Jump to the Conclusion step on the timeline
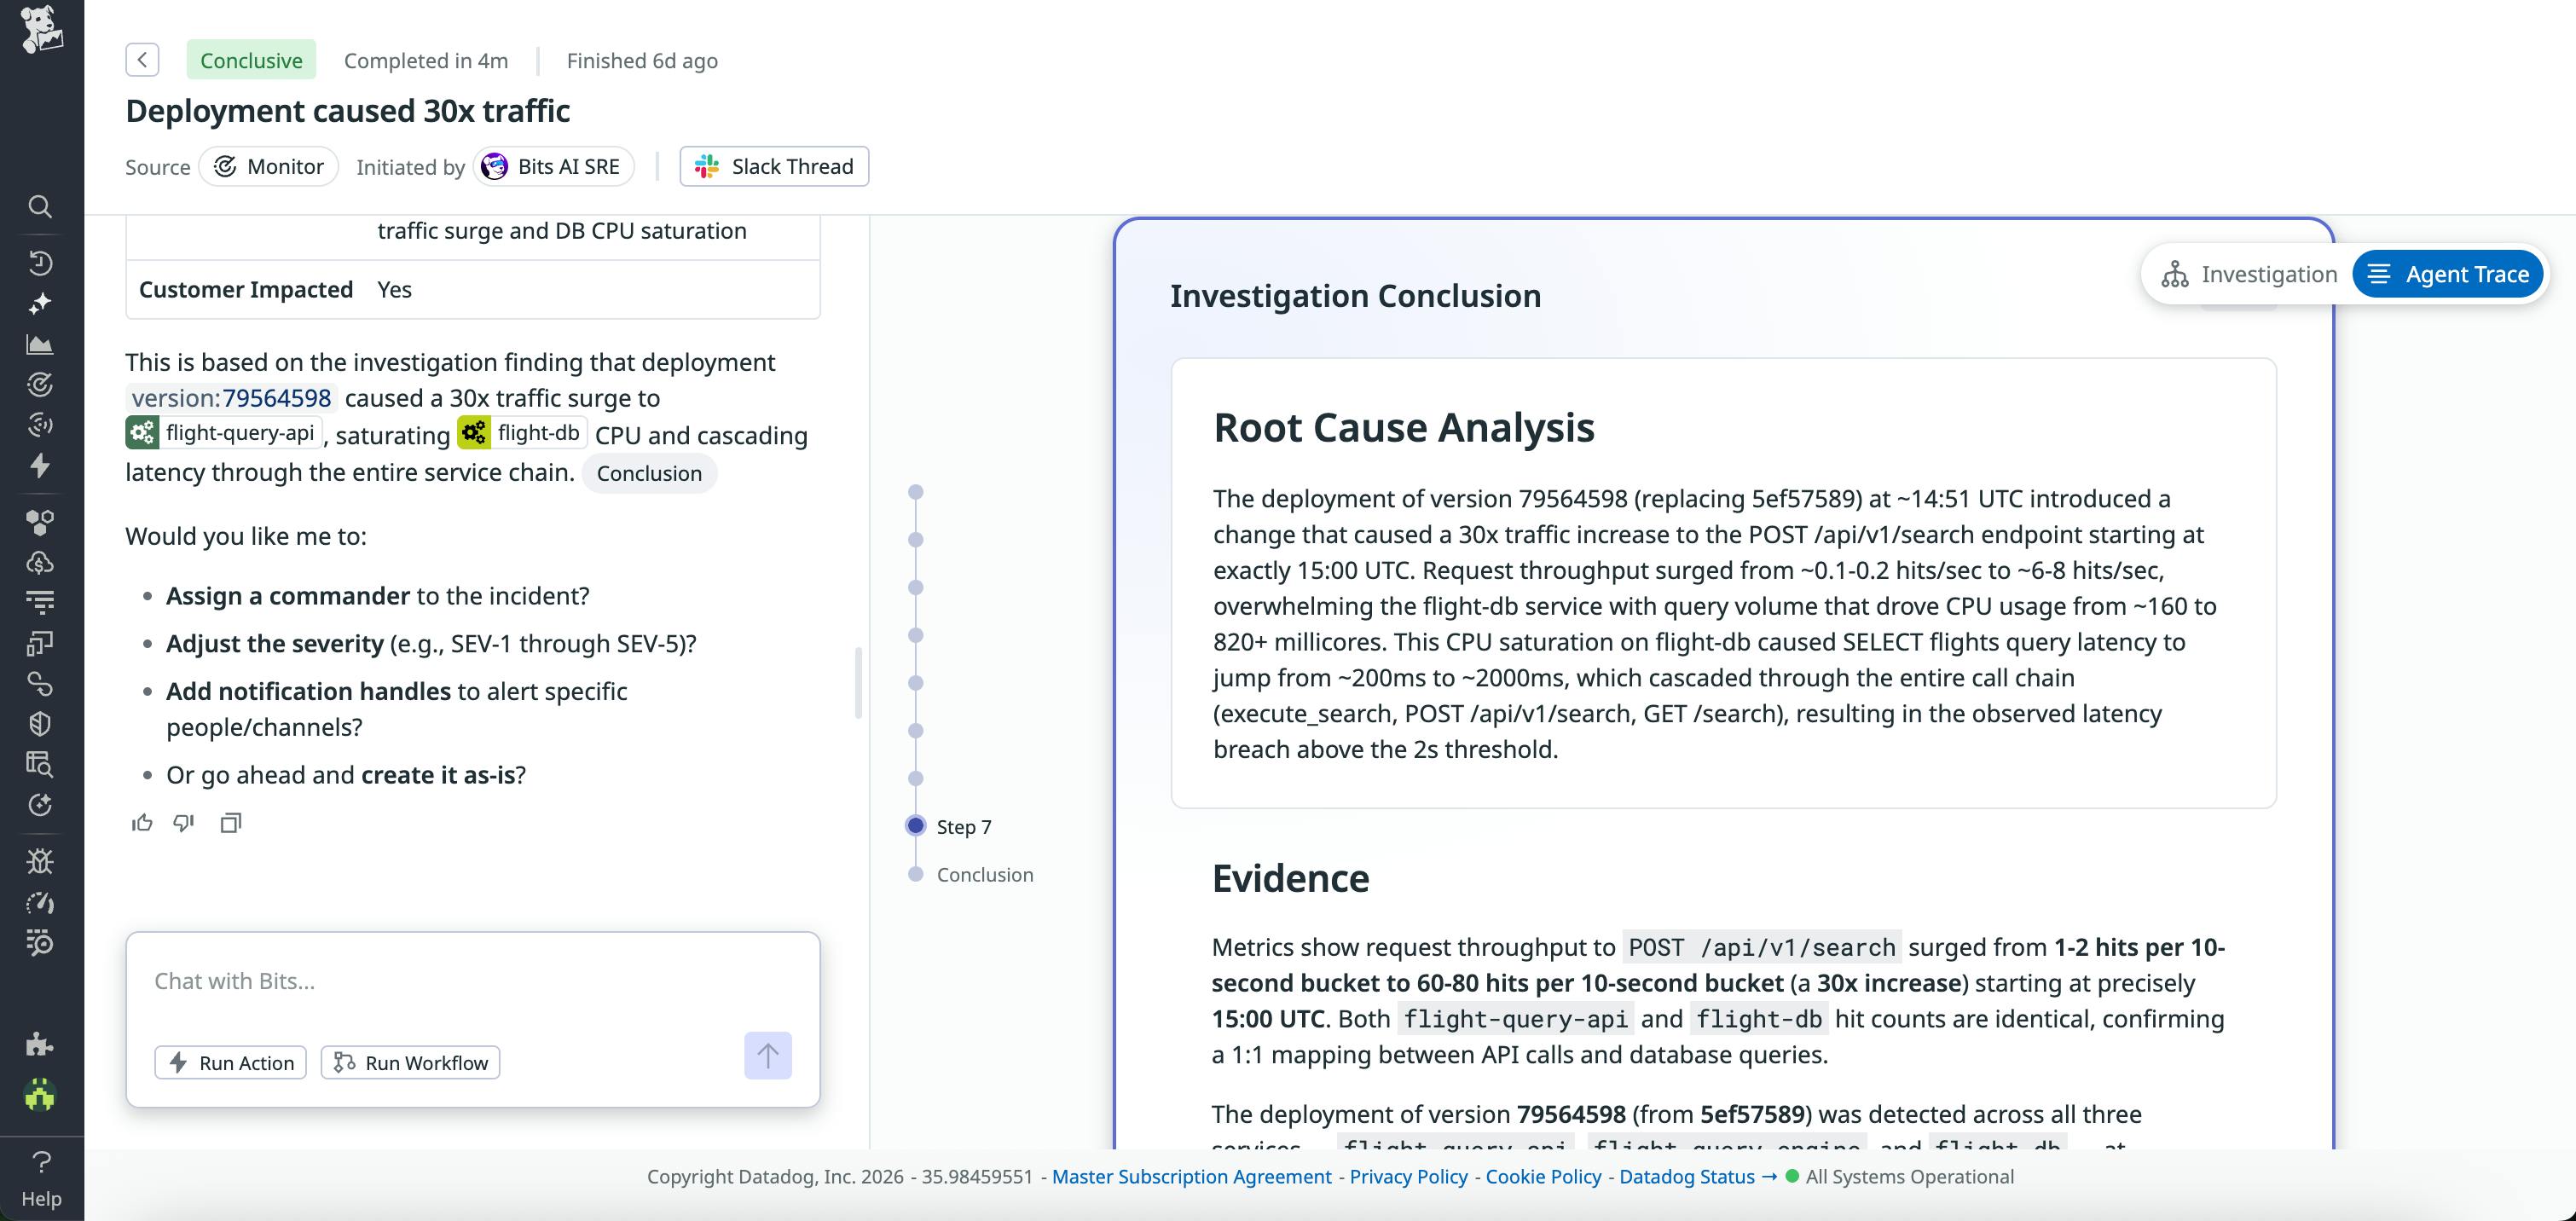 pos(985,874)
